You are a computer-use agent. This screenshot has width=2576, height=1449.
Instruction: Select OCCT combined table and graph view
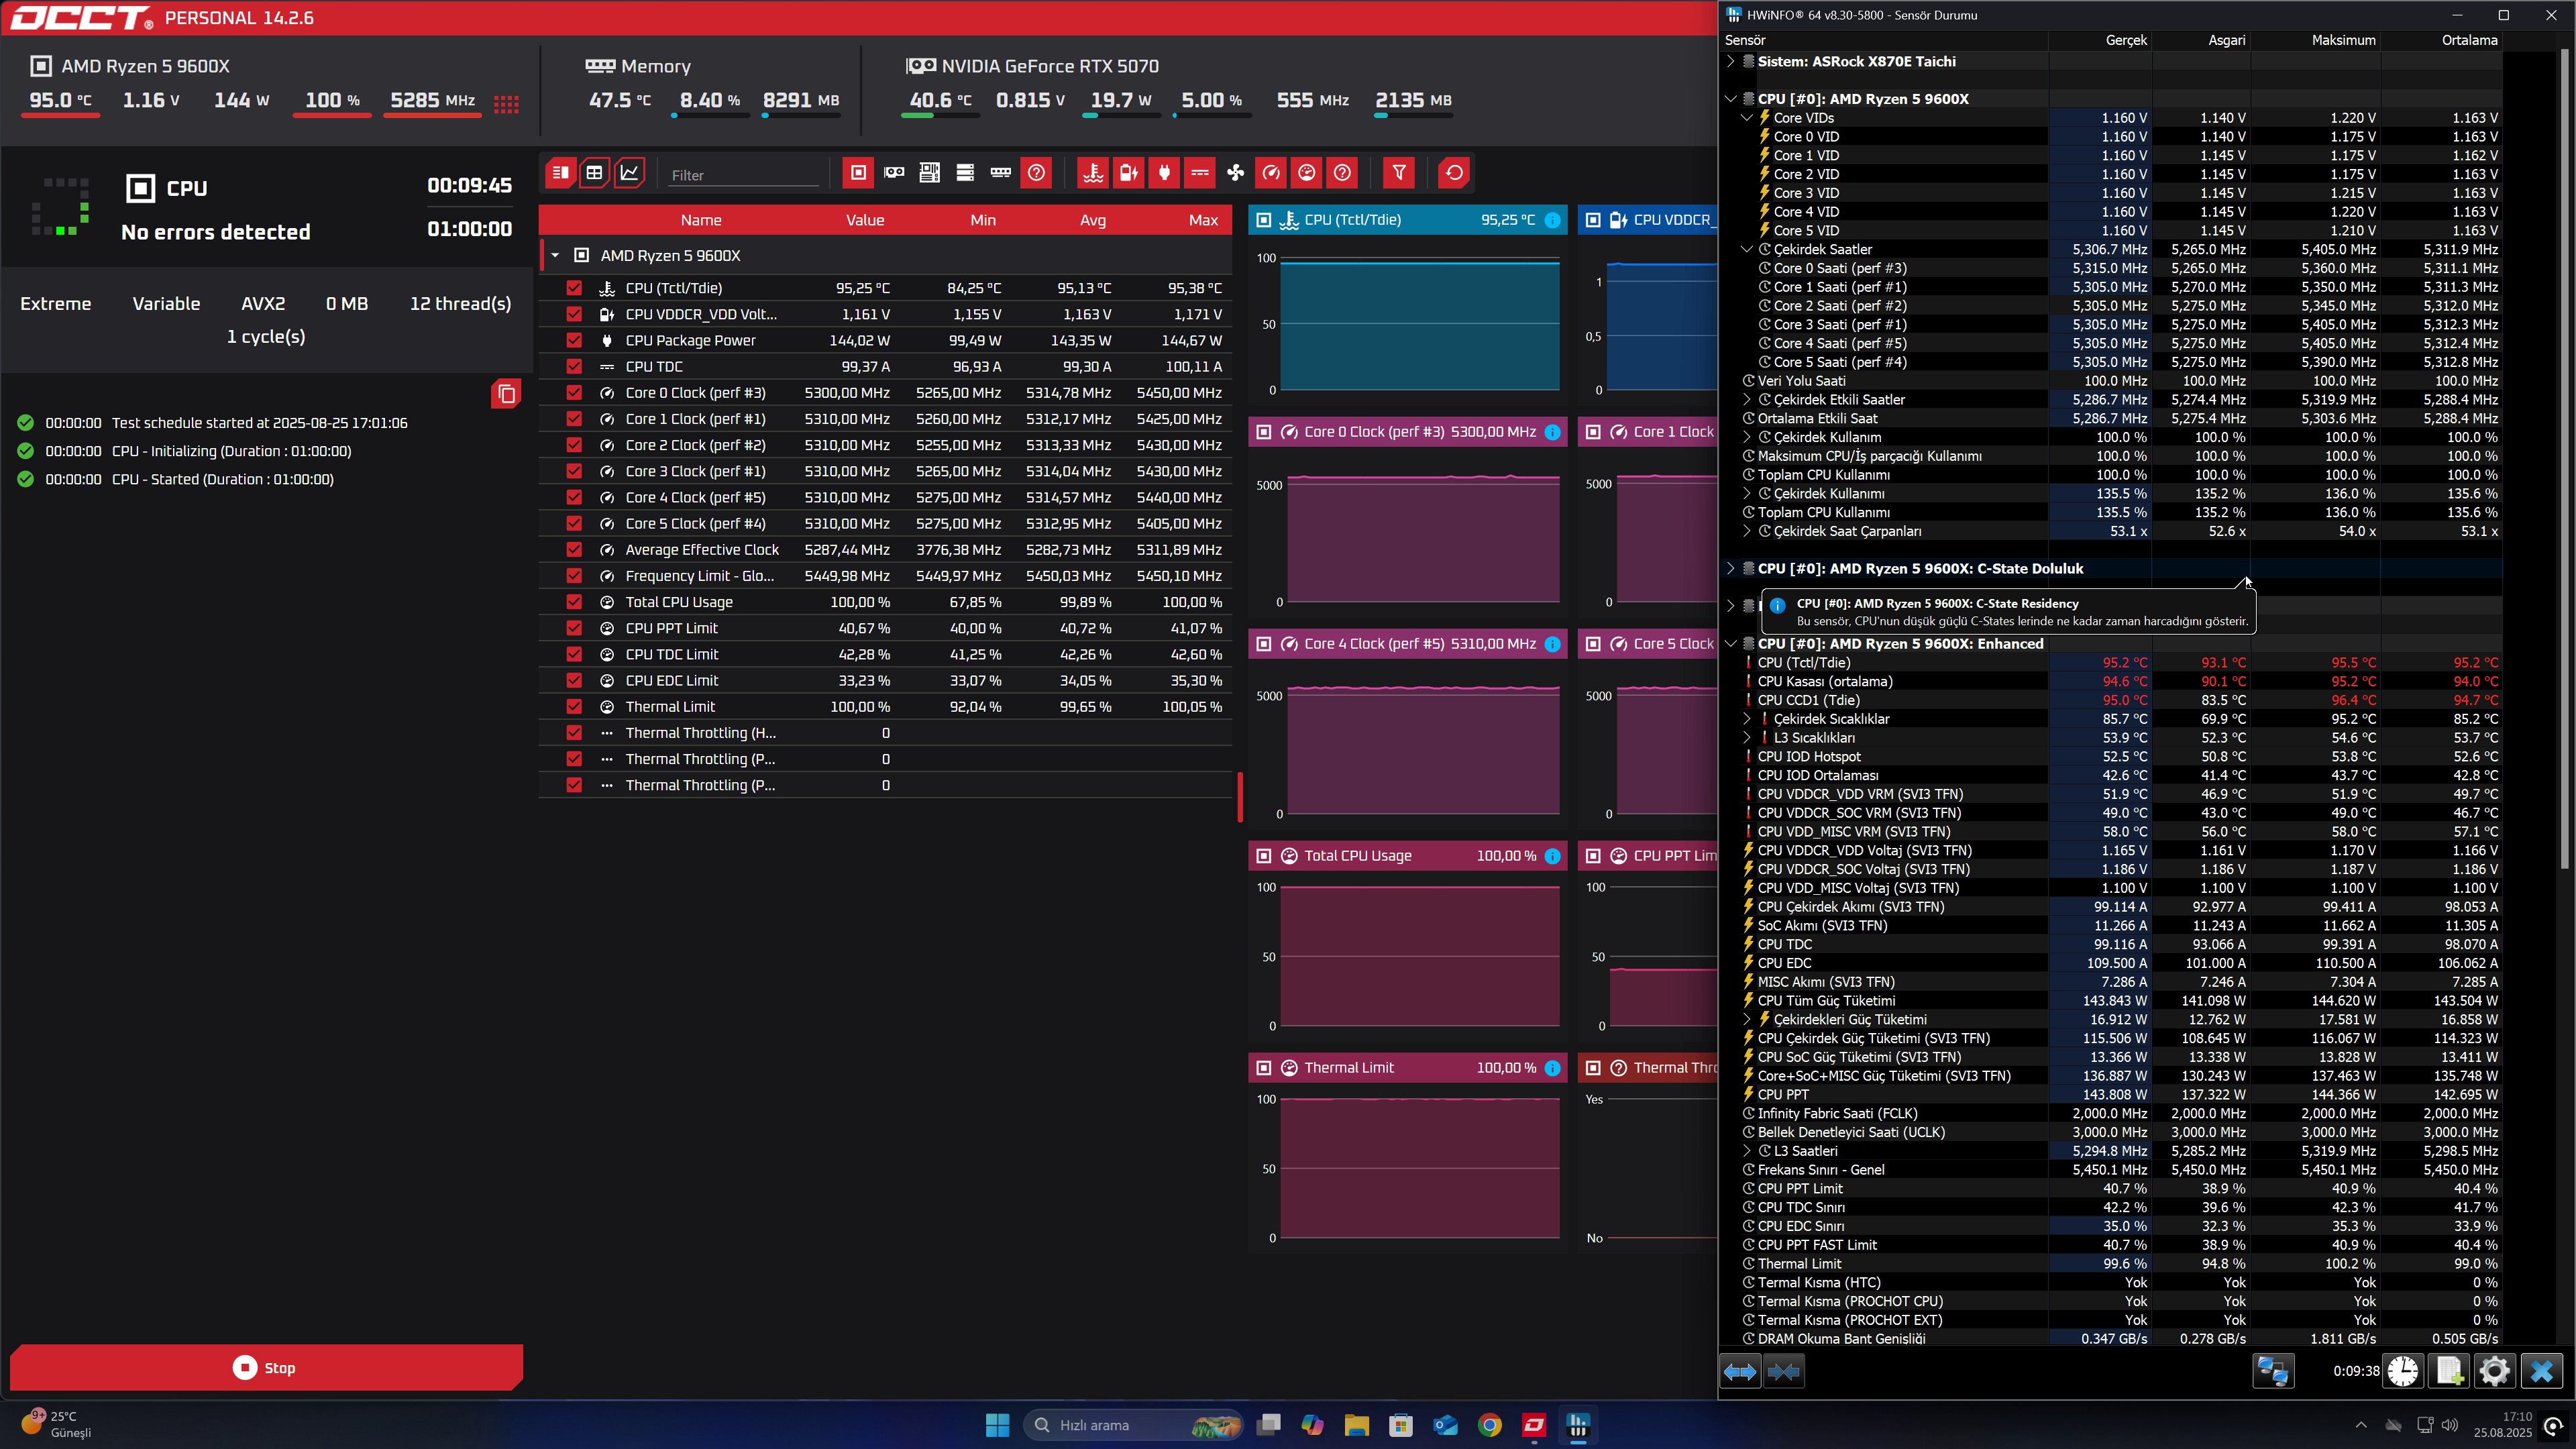click(x=560, y=173)
